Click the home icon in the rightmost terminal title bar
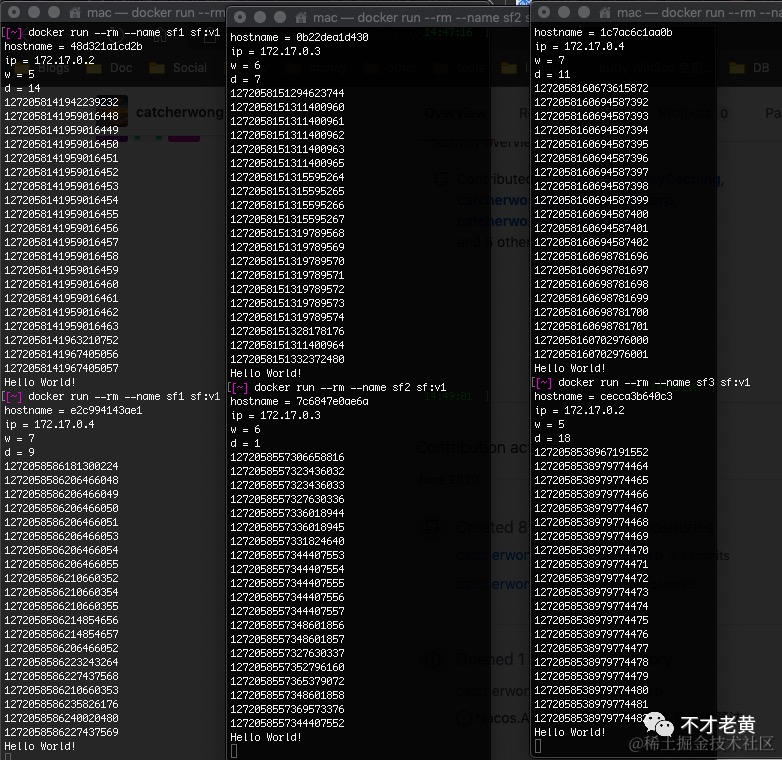 [605, 12]
